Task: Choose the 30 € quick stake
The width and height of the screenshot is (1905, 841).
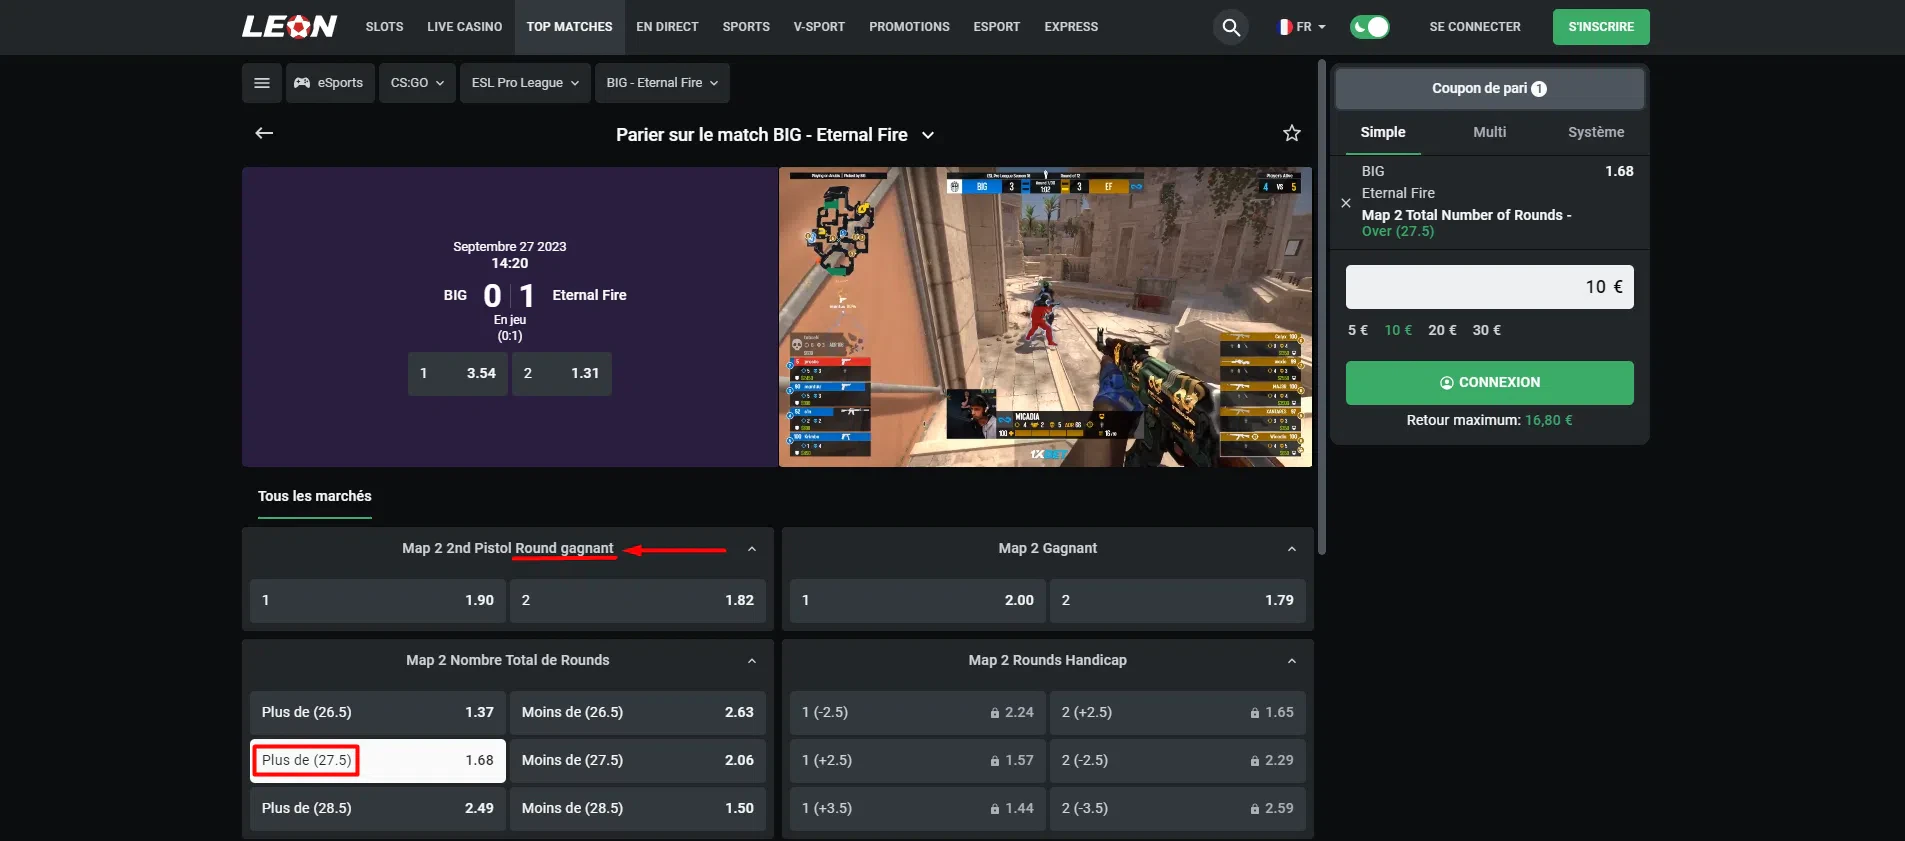Action: [x=1486, y=330]
